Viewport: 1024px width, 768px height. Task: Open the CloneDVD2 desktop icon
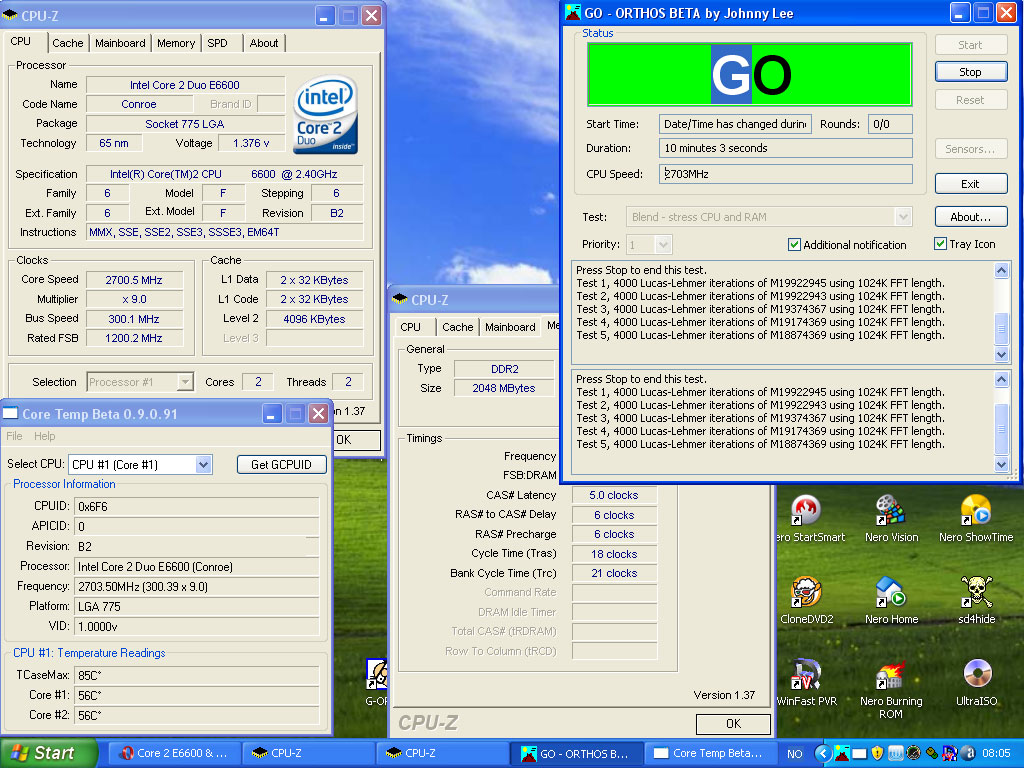tap(807, 592)
